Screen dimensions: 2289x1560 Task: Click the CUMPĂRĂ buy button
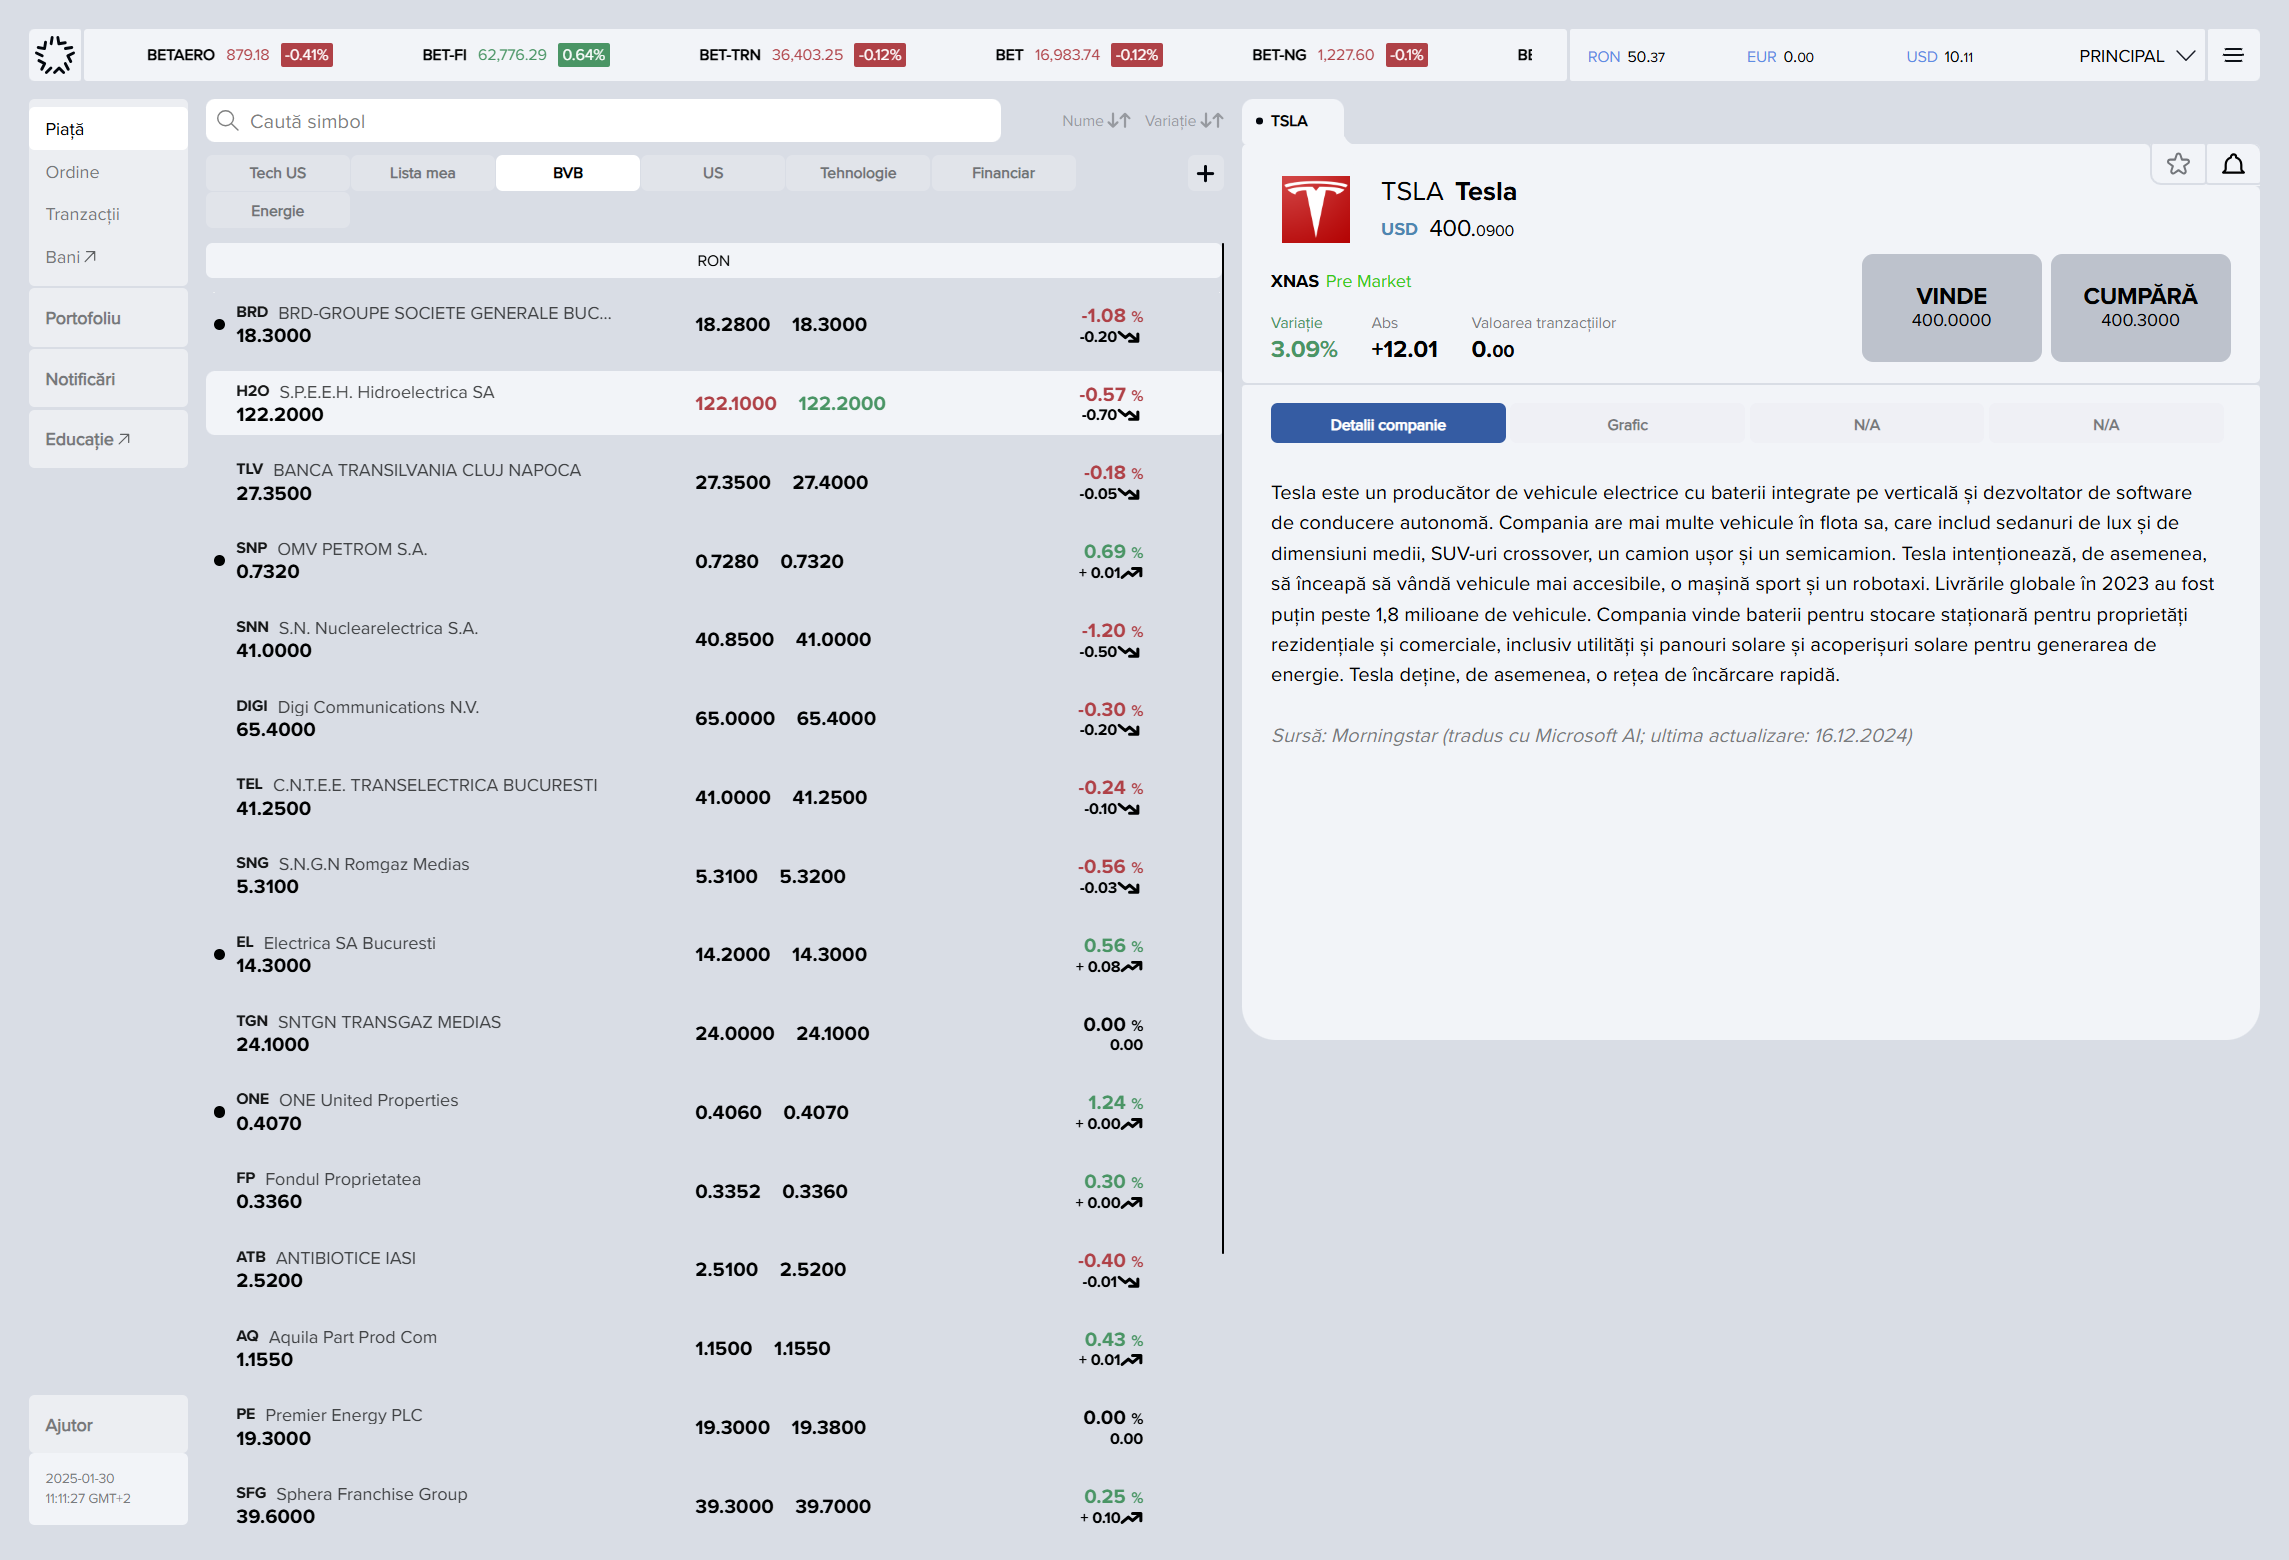(2140, 308)
